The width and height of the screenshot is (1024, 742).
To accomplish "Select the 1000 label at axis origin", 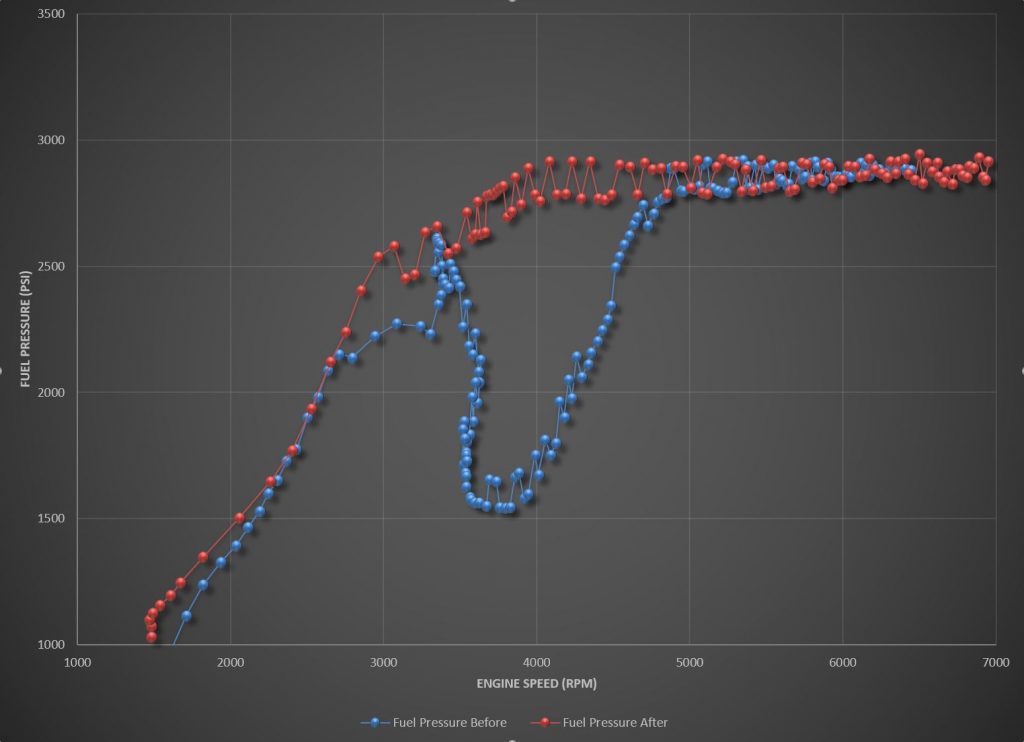I will (x=79, y=661).
